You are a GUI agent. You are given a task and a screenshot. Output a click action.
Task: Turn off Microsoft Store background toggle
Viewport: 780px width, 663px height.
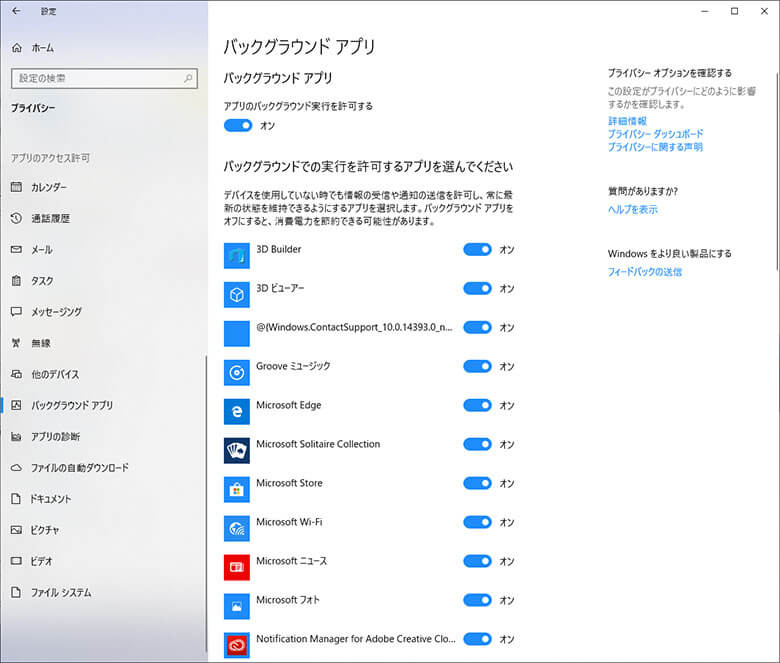pyautogui.click(x=478, y=483)
